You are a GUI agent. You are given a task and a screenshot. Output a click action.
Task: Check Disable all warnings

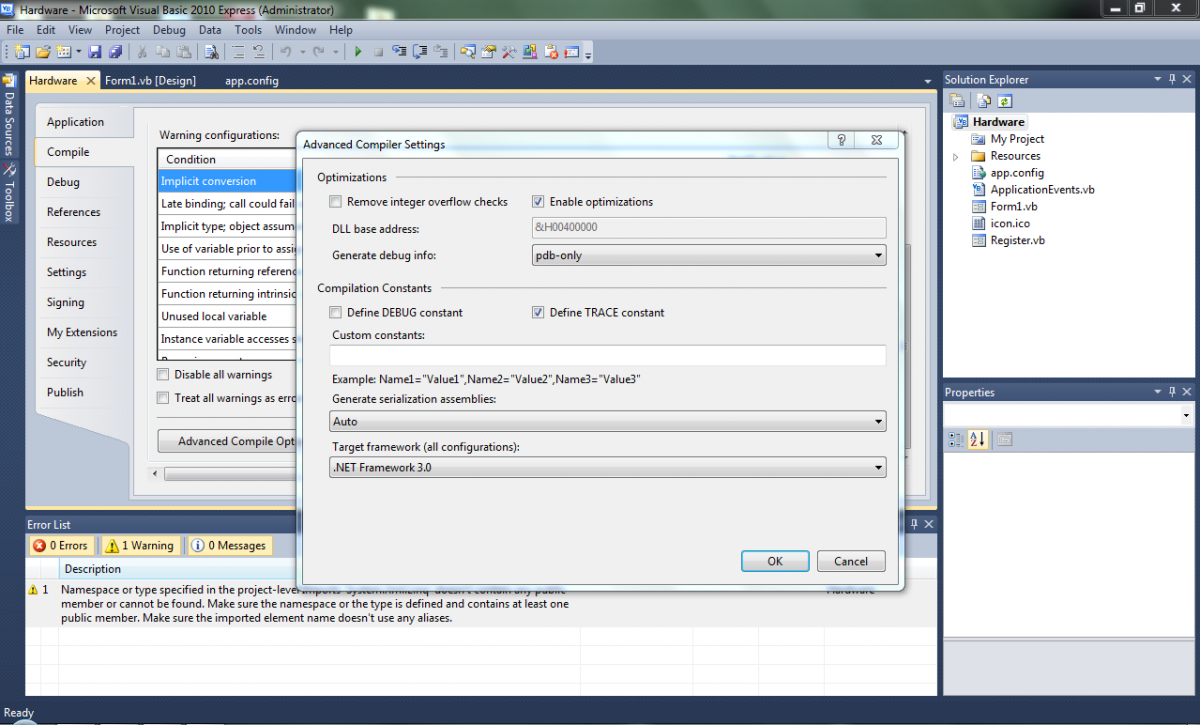(163, 375)
